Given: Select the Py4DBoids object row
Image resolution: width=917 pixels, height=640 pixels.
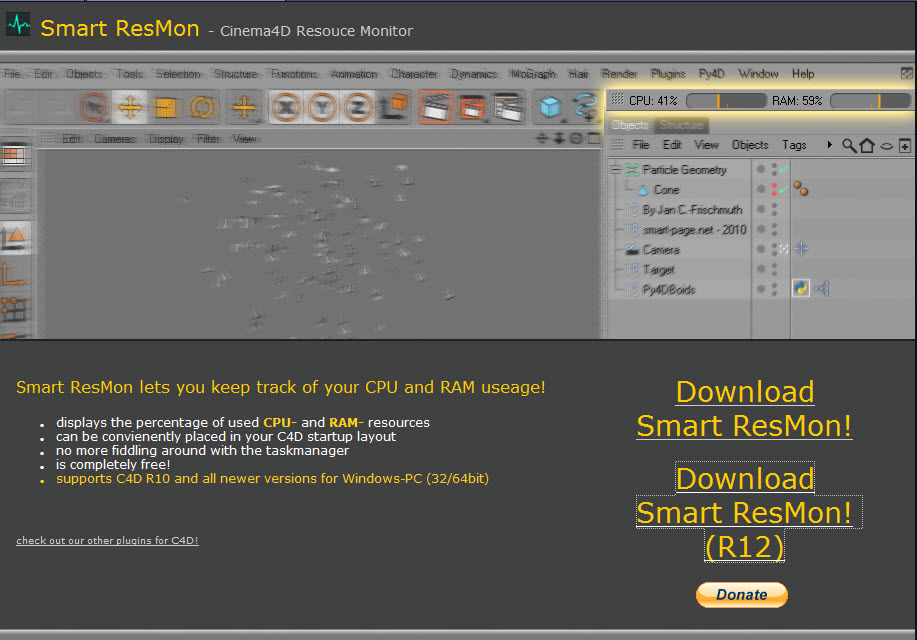Looking at the screenshot, I should click(x=668, y=289).
